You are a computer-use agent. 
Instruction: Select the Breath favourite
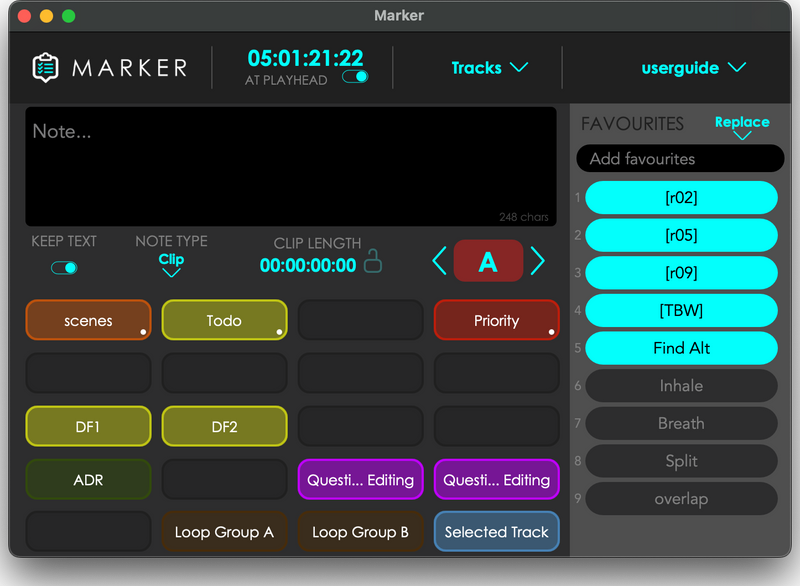point(681,423)
